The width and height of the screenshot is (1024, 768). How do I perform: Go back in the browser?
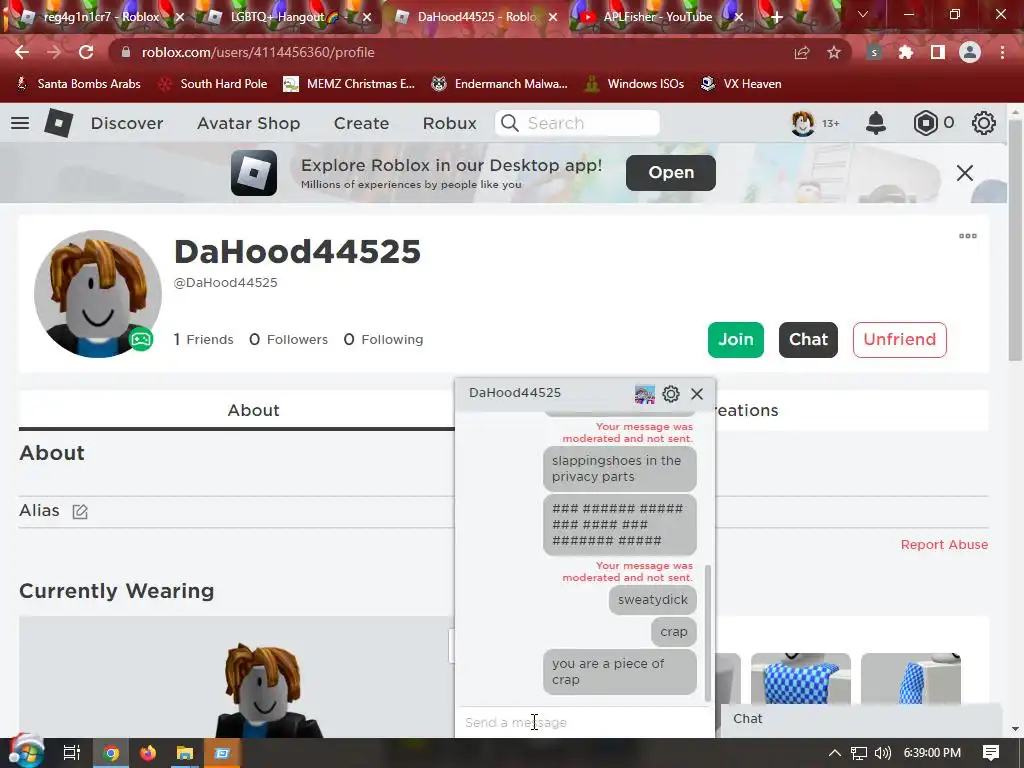coord(22,52)
